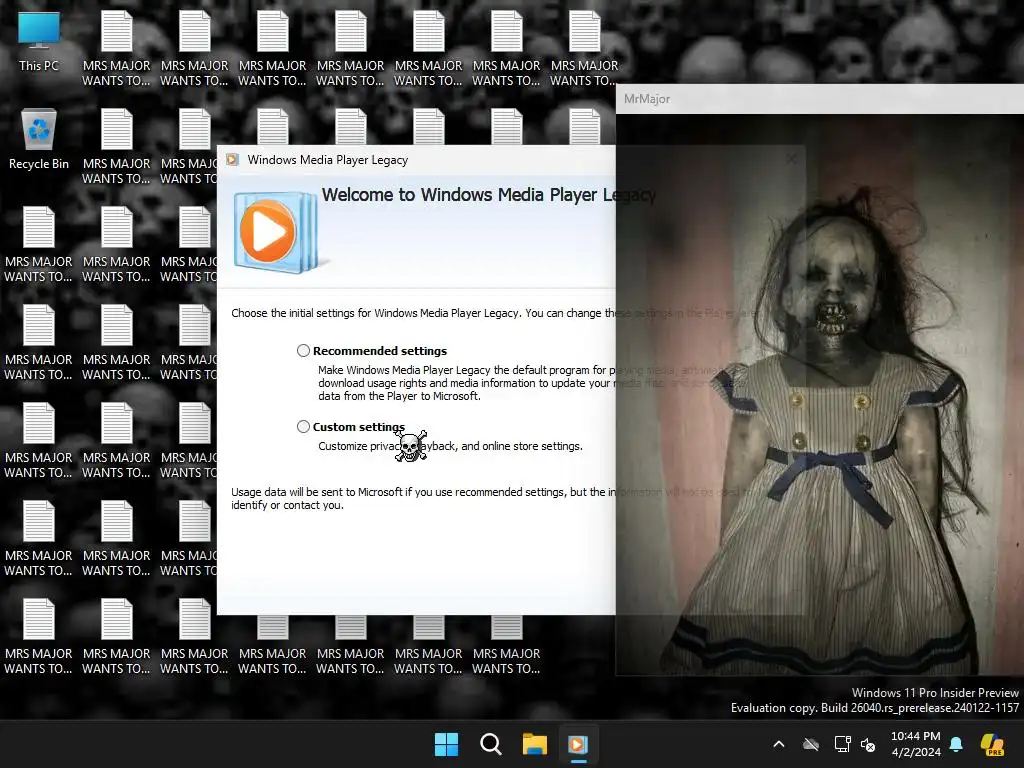Choose the Recommended settings radio button
1024x768 pixels.
click(x=303, y=351)
